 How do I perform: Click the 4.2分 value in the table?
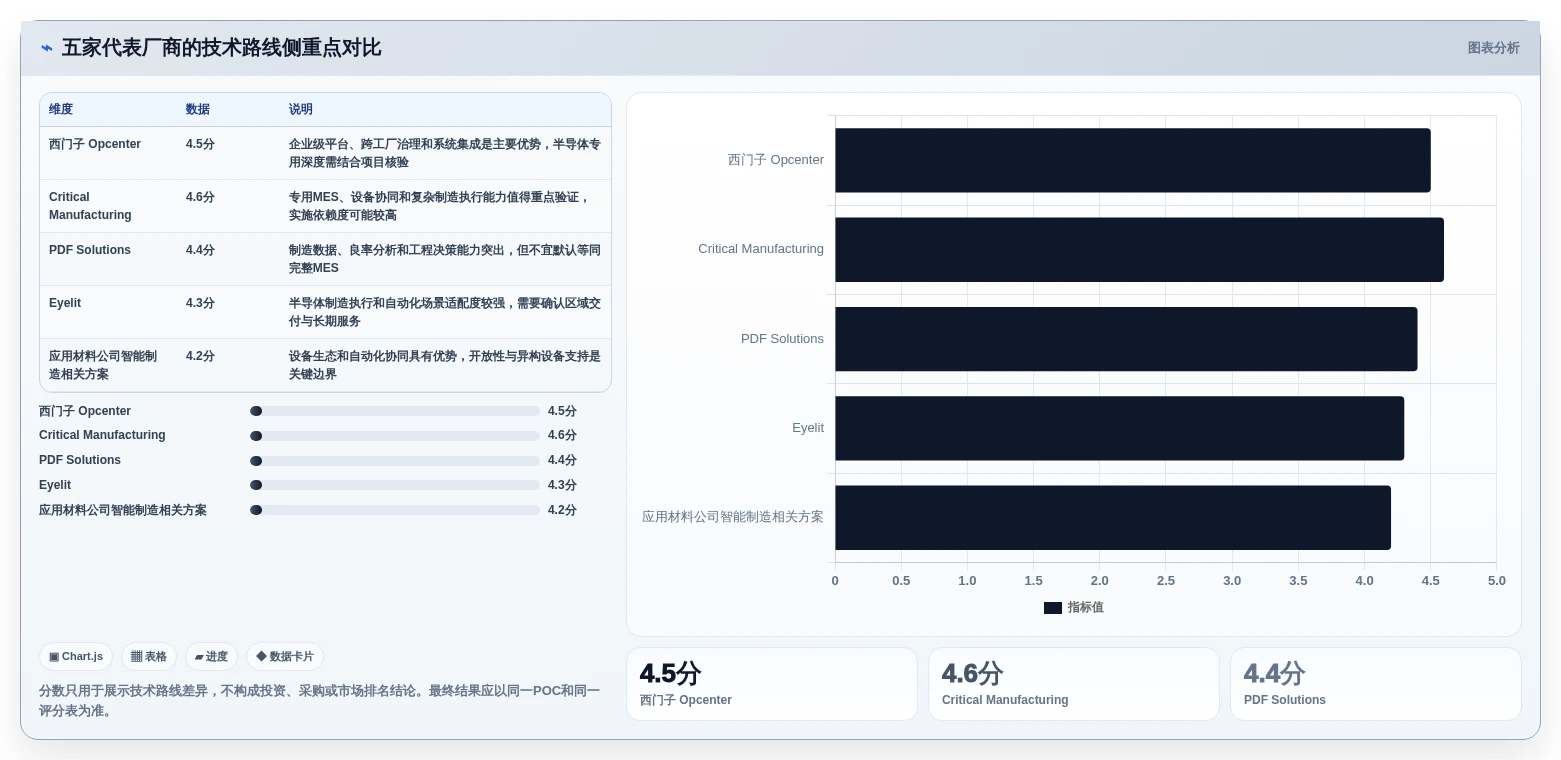tap(200, 356)
